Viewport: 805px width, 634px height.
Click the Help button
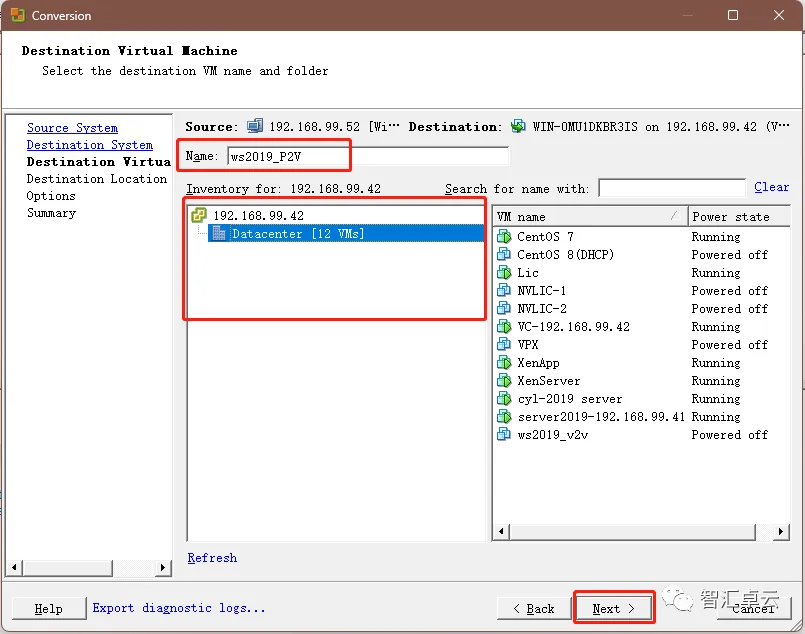click(49, 609)
